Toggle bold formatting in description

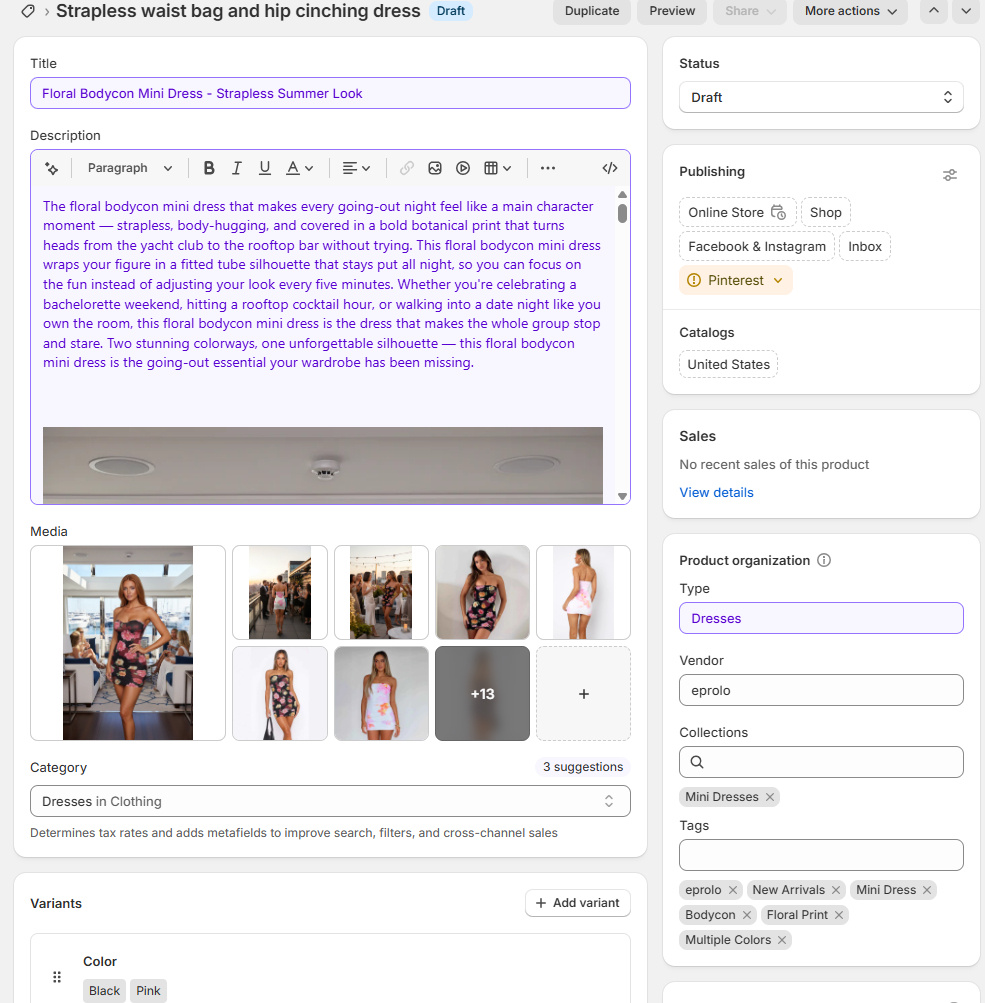pyautogui.click(x=209, y=168)
